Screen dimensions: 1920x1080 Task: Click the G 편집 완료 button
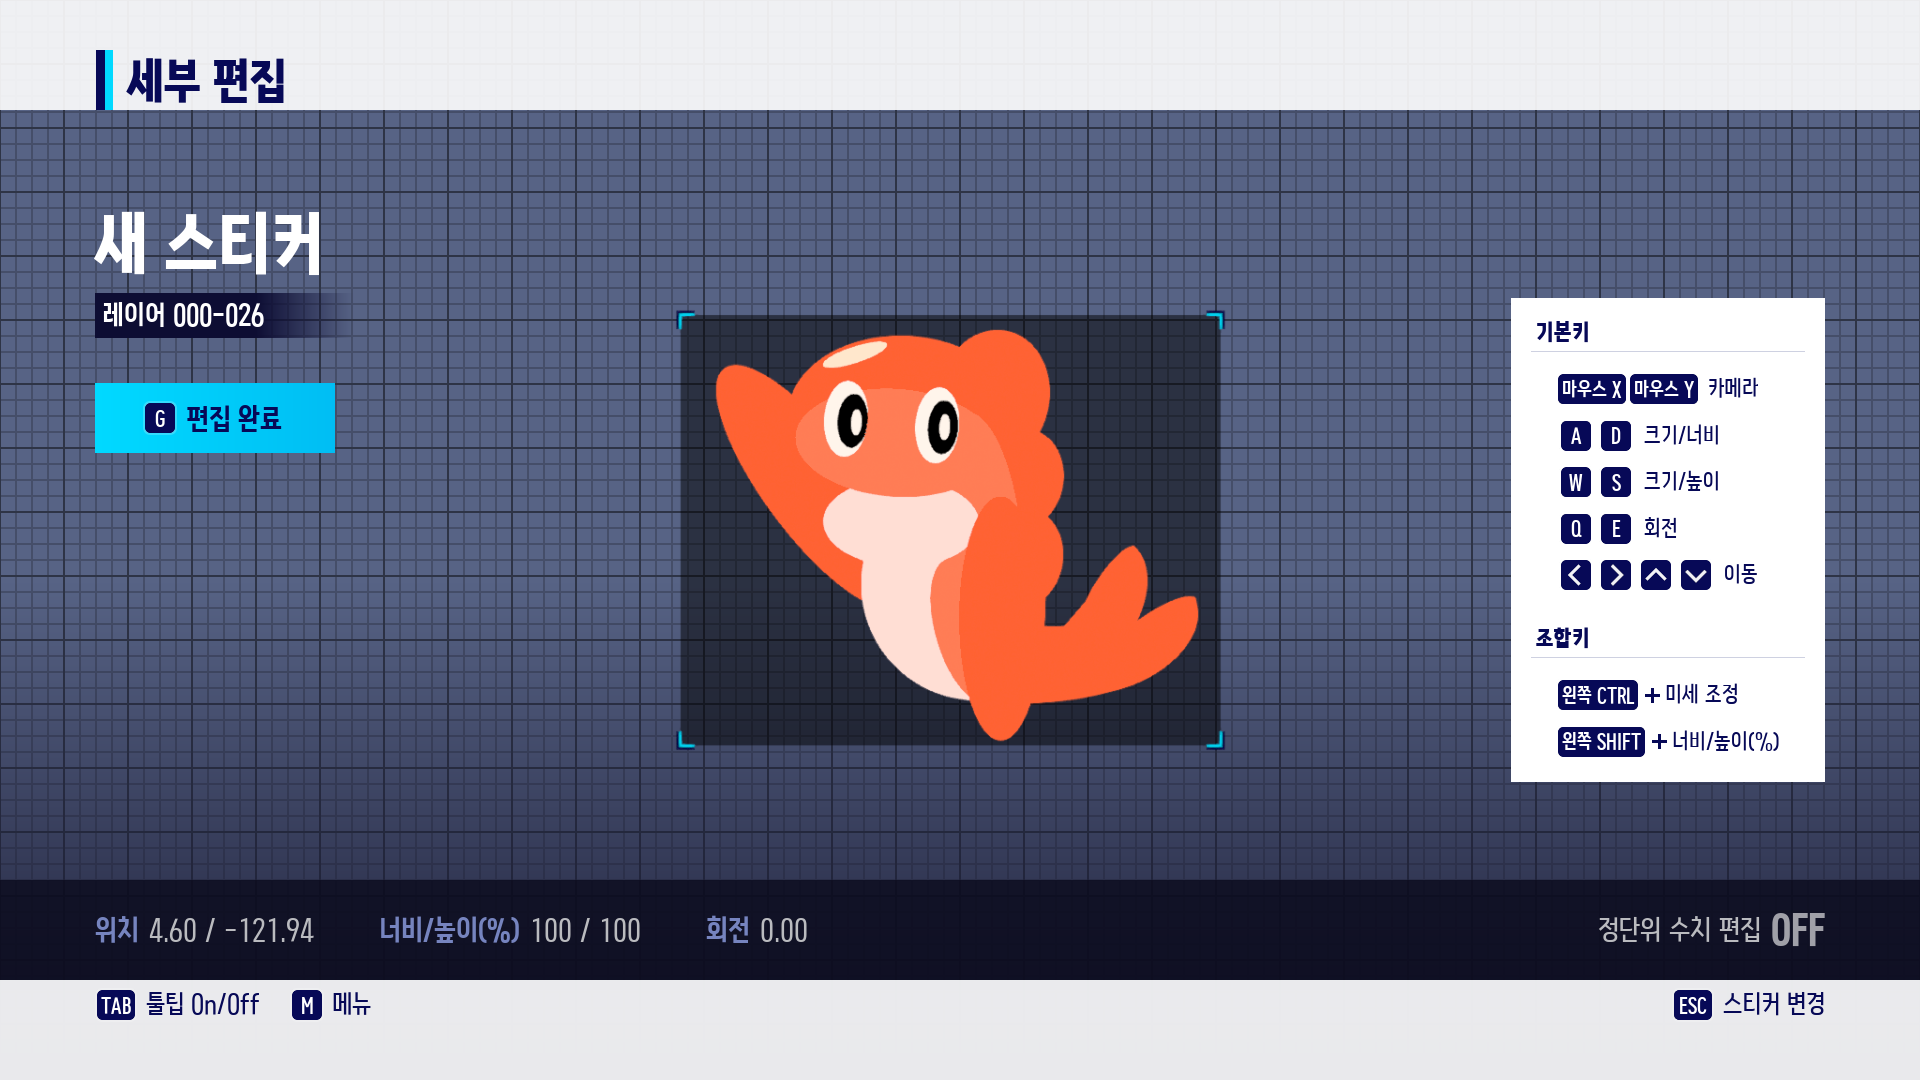pos(215,418)
